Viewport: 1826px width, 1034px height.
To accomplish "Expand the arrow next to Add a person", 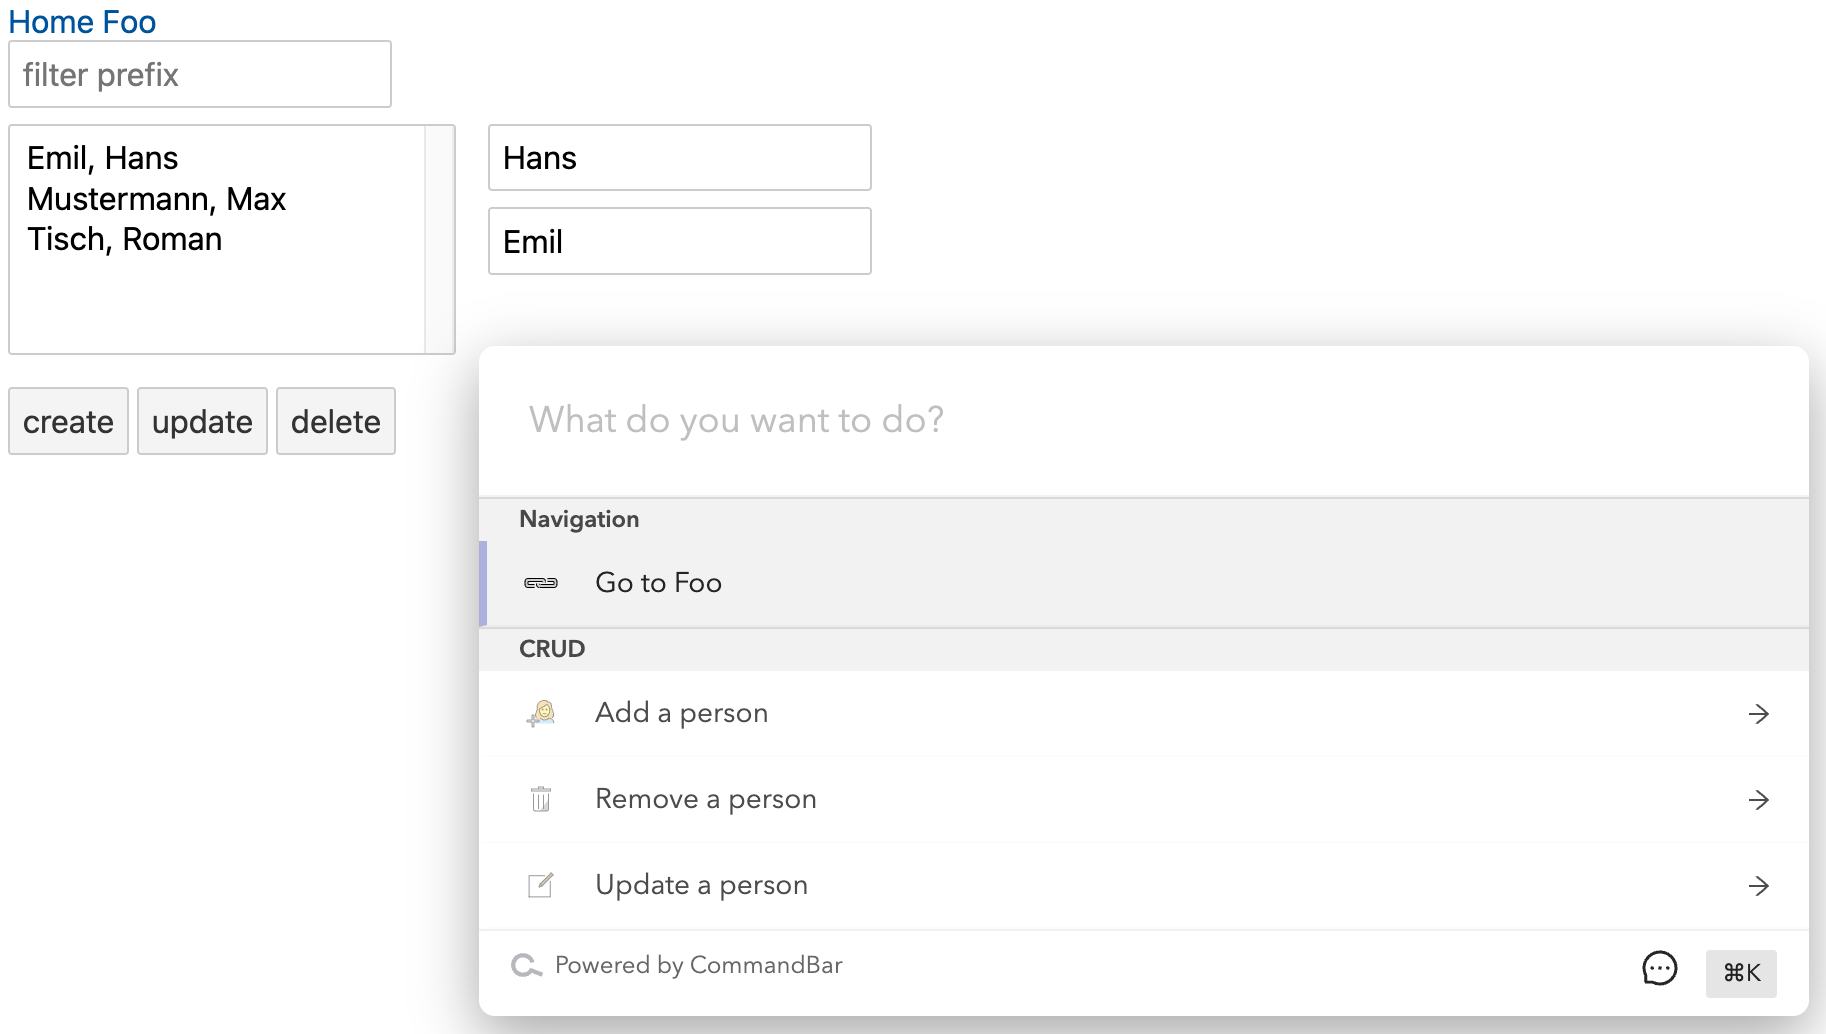I will pos(1759,714).
